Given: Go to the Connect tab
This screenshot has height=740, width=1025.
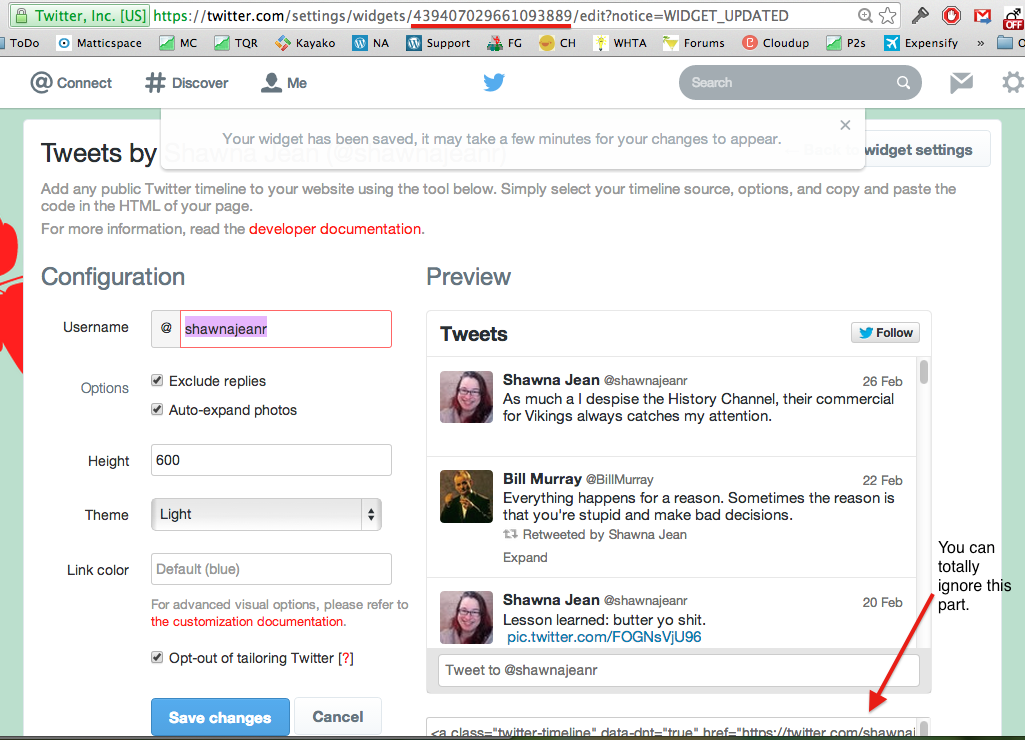Looking at the screenshot, I should pos(71,83).
